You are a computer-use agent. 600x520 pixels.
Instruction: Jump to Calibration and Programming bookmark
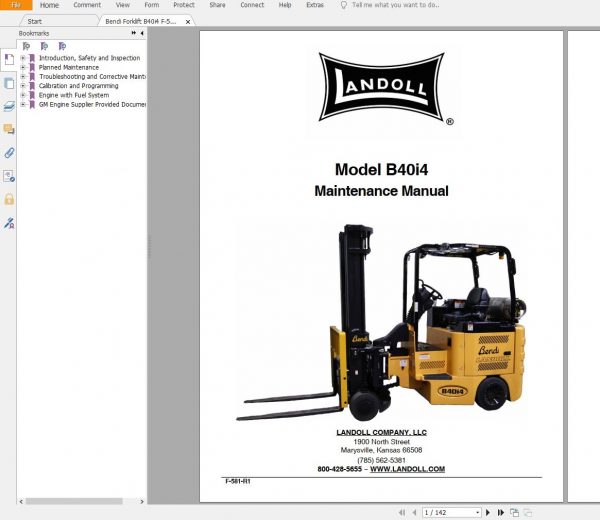[78, 86]
